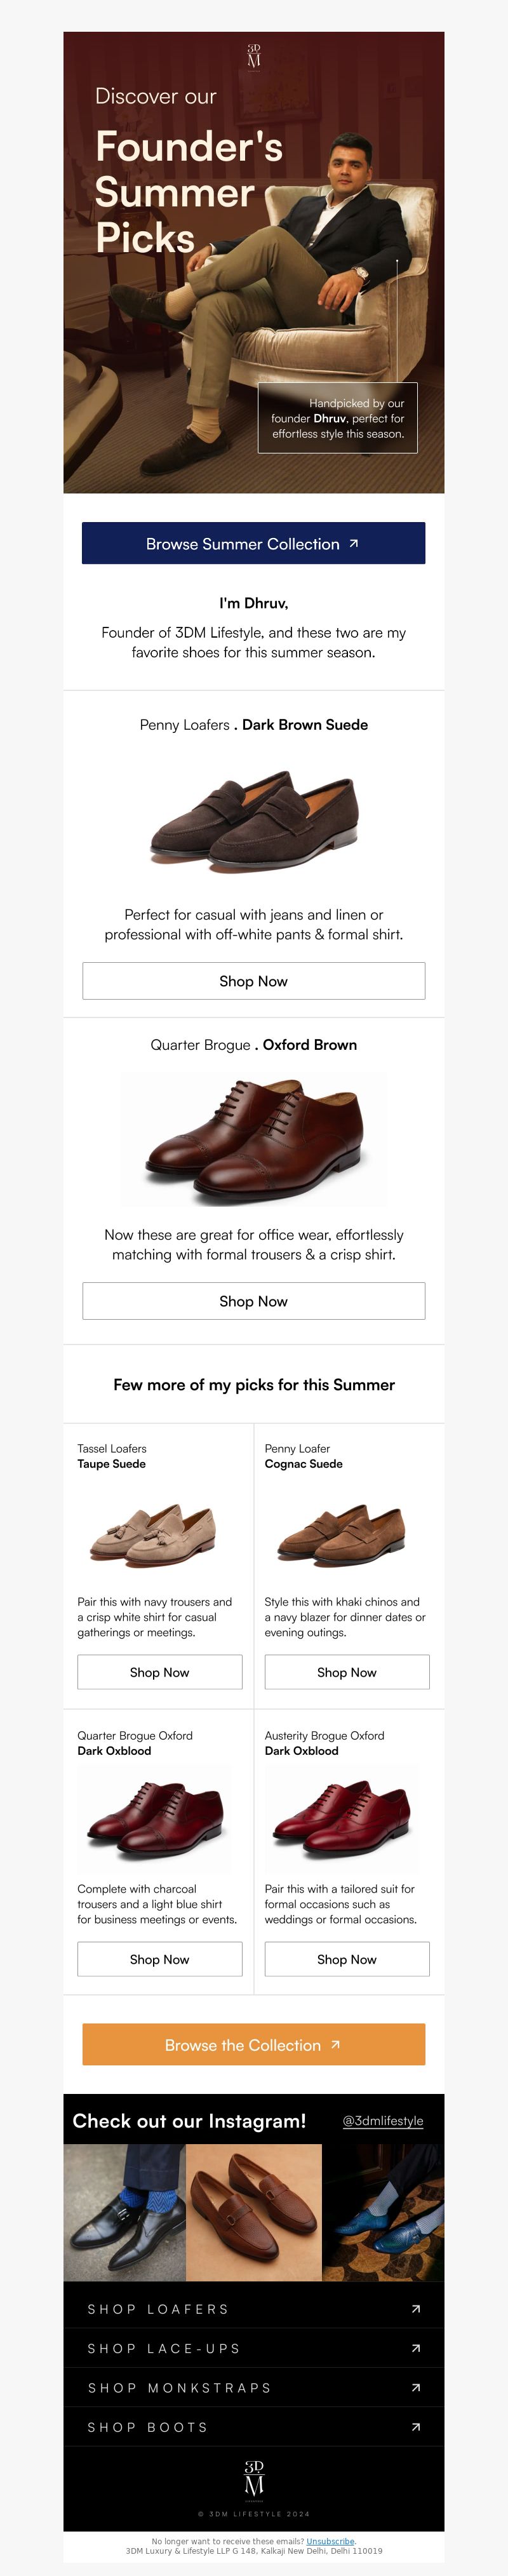Click the founder hero banner image
Viewport: 508px width, 2576px height.
pyautogui.click(x=254, y=262)
